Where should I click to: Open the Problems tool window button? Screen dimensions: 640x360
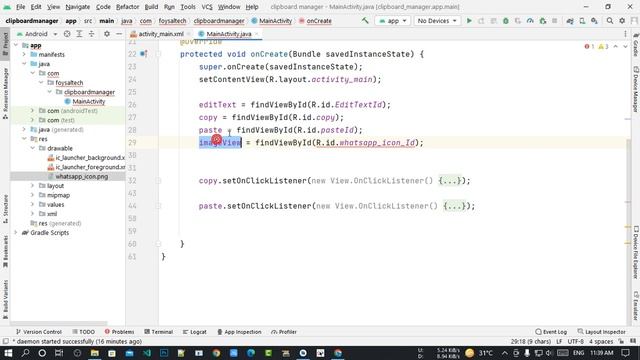(x=119, y=332)
